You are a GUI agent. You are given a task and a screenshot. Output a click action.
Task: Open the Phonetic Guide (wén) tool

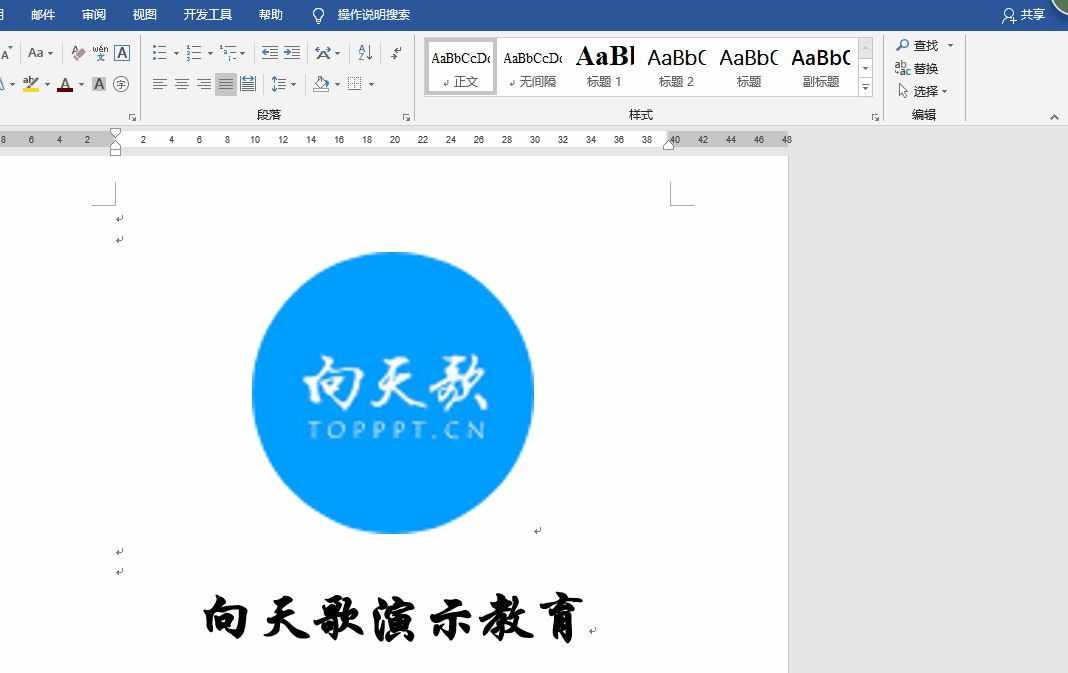click(x=100, y=53)
